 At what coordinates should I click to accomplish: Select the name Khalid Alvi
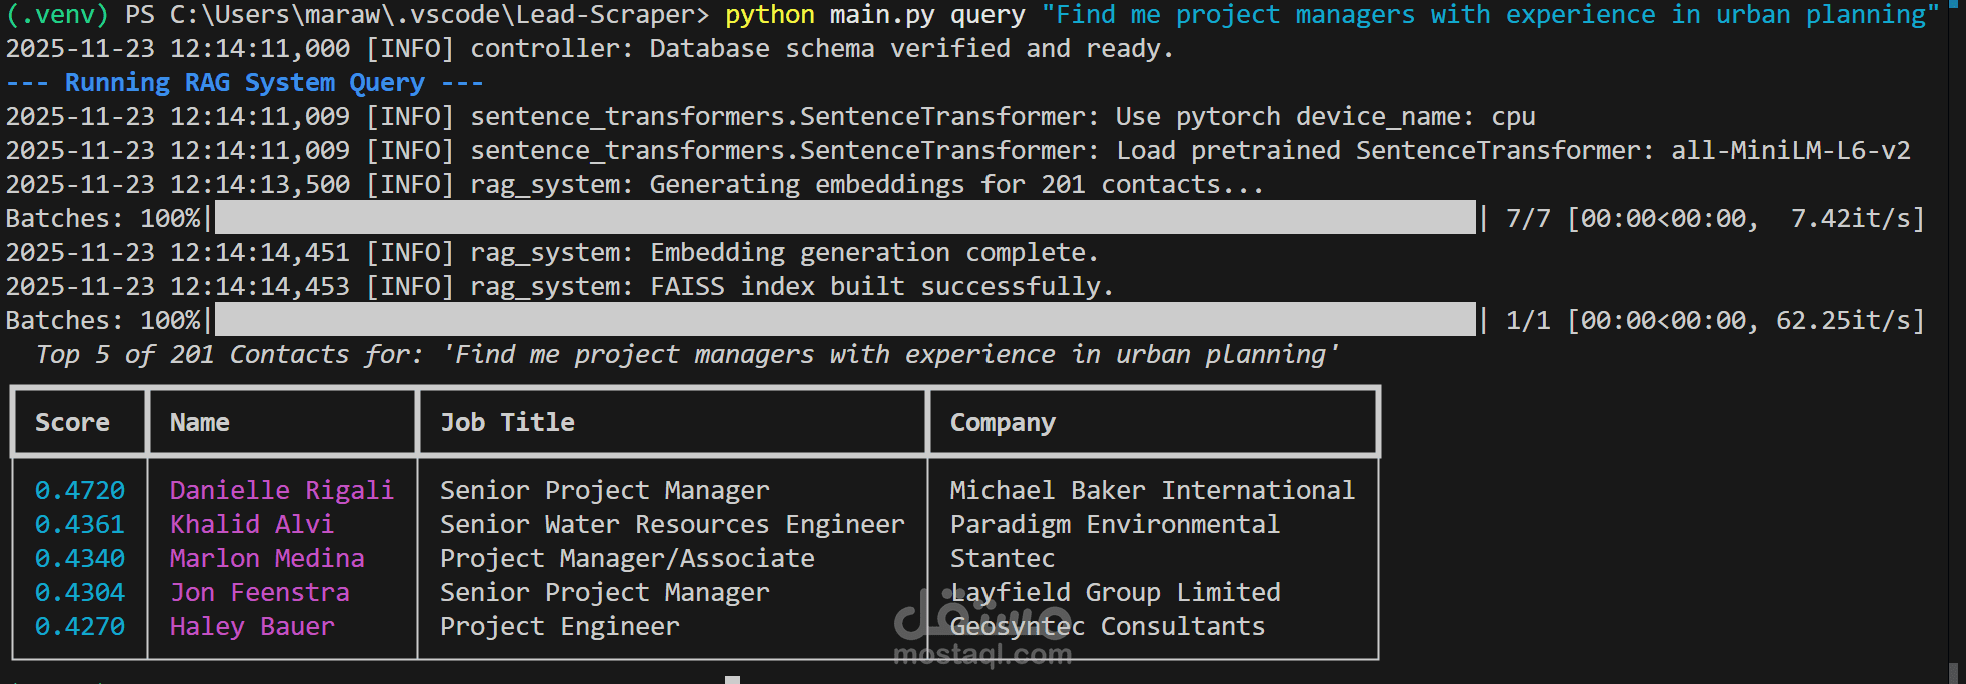(x=251, y=524)
